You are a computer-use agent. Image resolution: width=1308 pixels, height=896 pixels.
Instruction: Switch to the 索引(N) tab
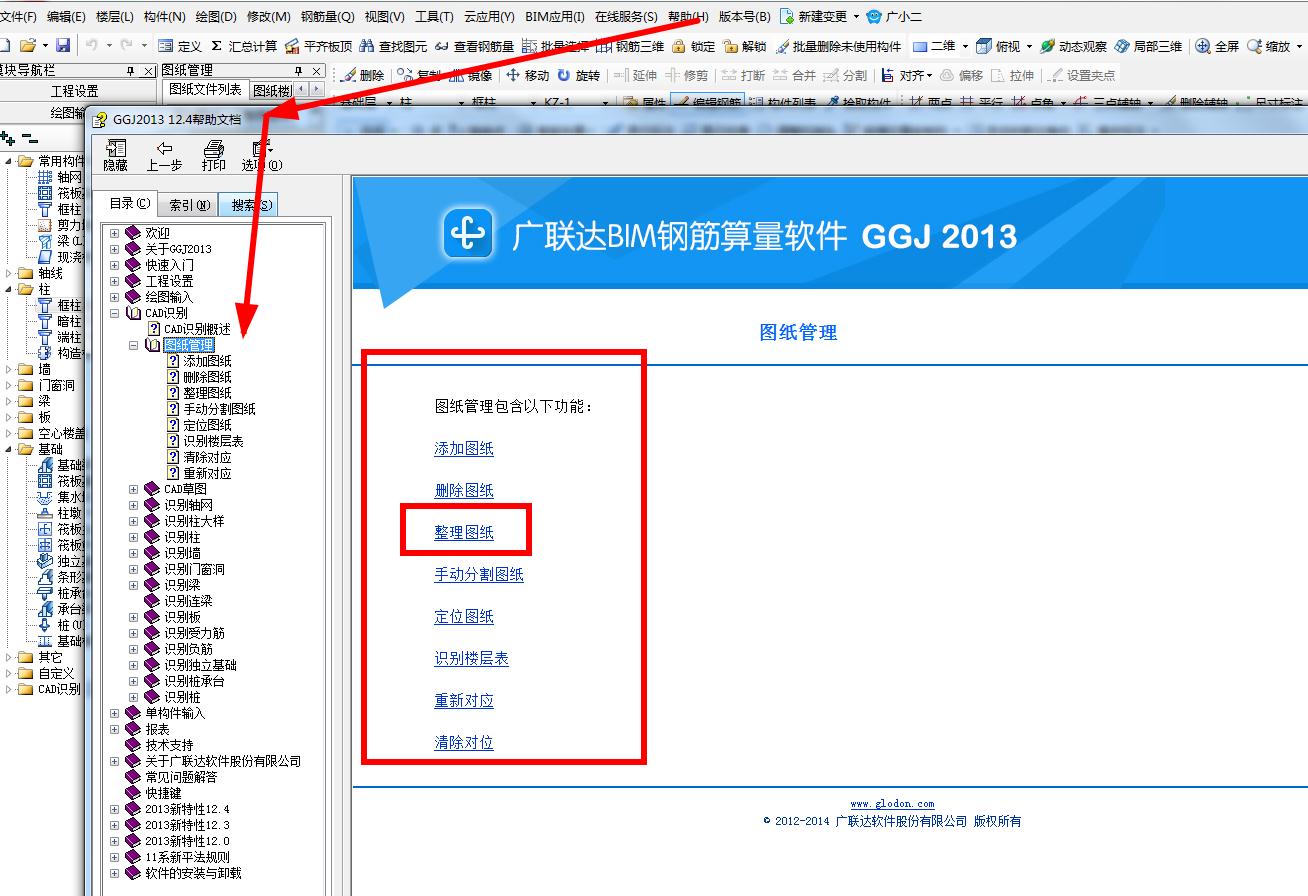tap(190, 205)
